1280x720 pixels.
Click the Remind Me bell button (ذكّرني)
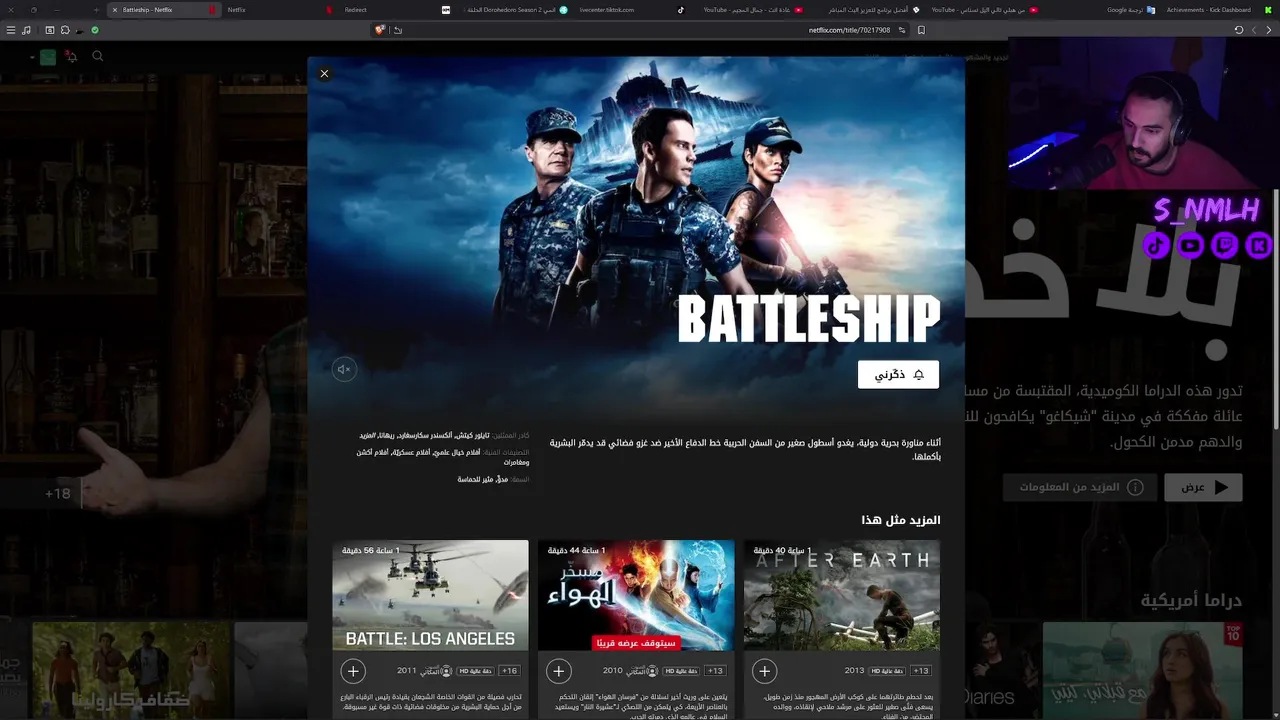click(x=898, y=374)
